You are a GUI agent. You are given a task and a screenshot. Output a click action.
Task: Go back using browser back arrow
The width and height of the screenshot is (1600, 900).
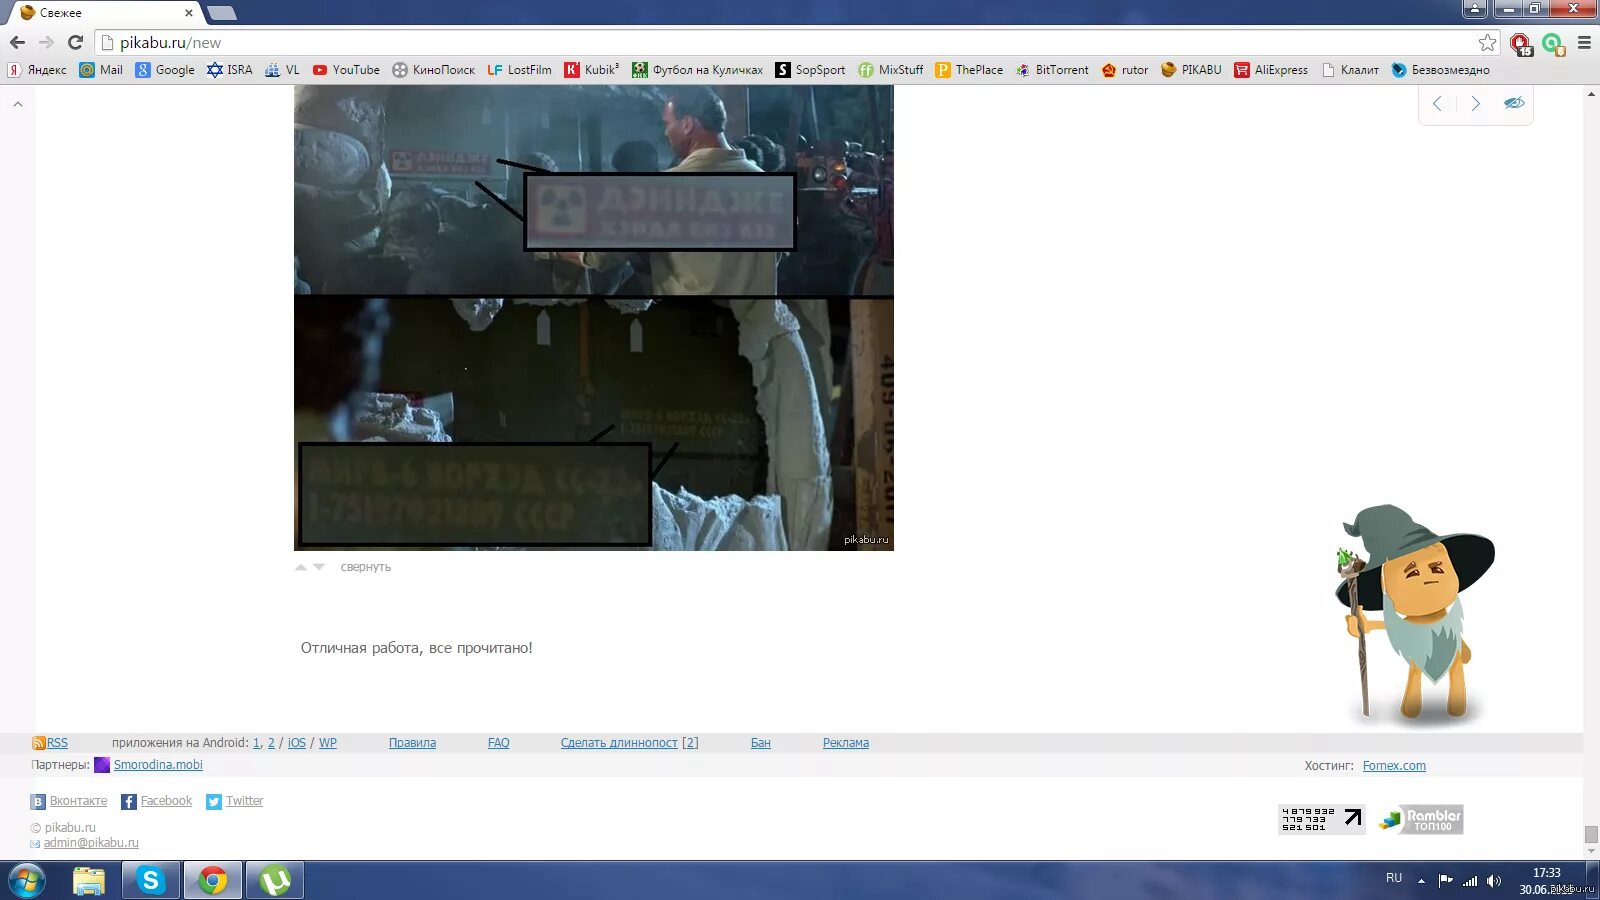17,43
